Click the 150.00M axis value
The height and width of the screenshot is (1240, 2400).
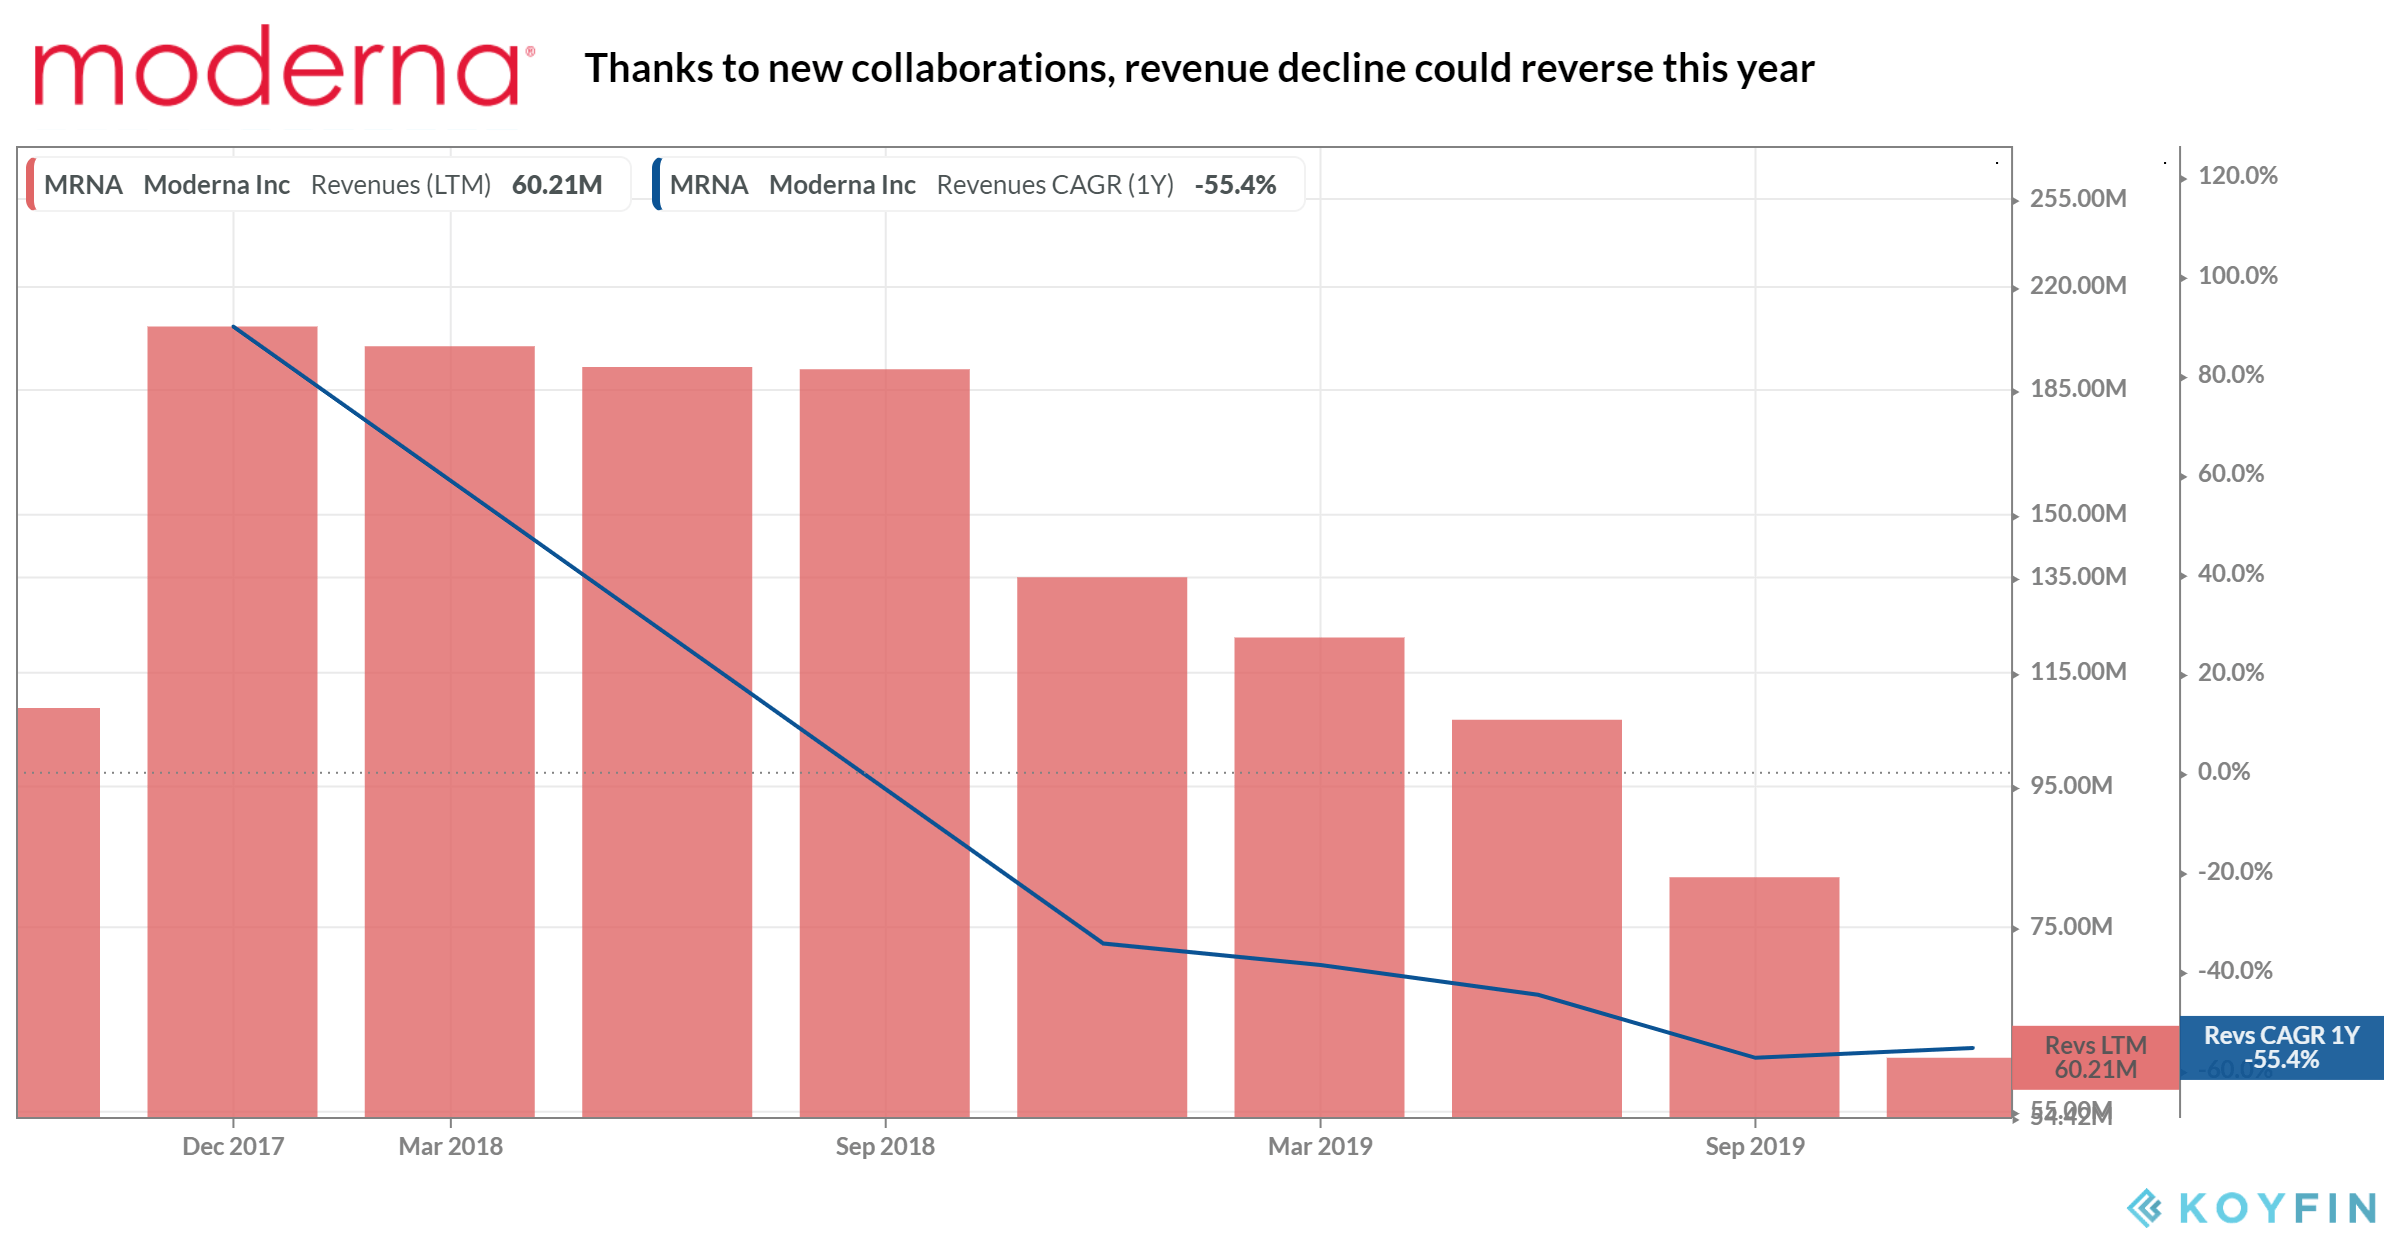(2078, 513)
